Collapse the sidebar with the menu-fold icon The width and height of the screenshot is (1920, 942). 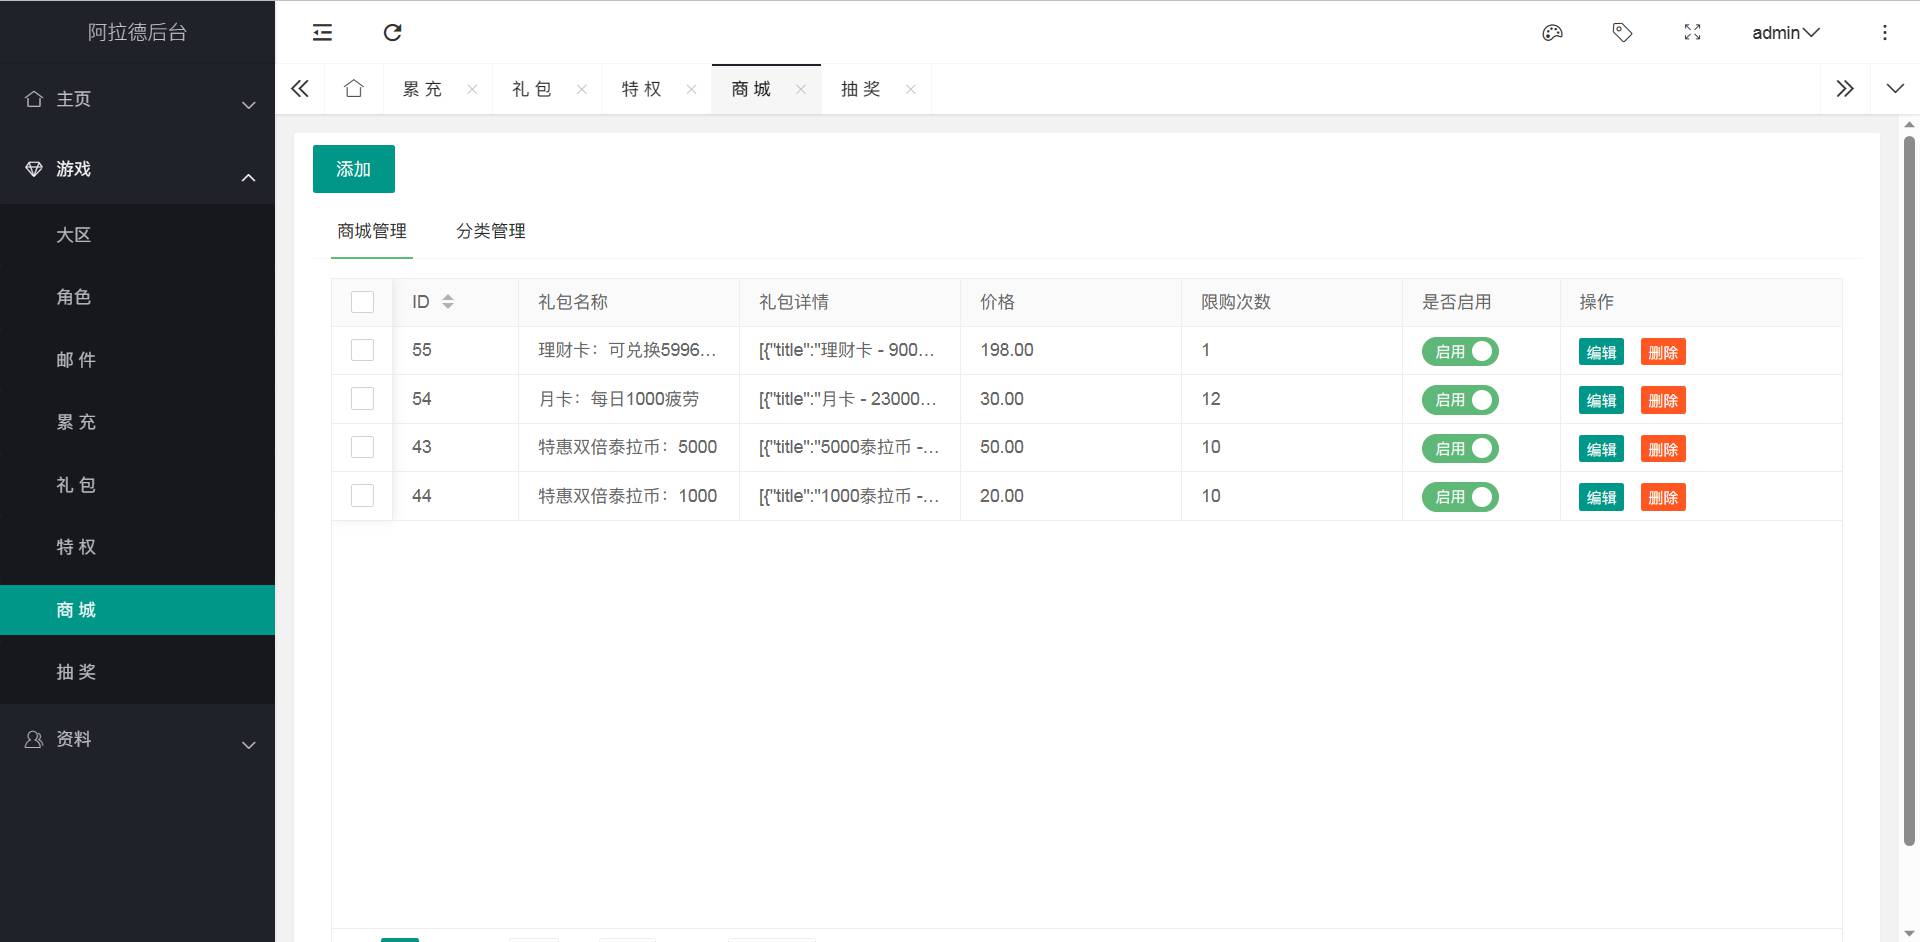pos(322,33)
